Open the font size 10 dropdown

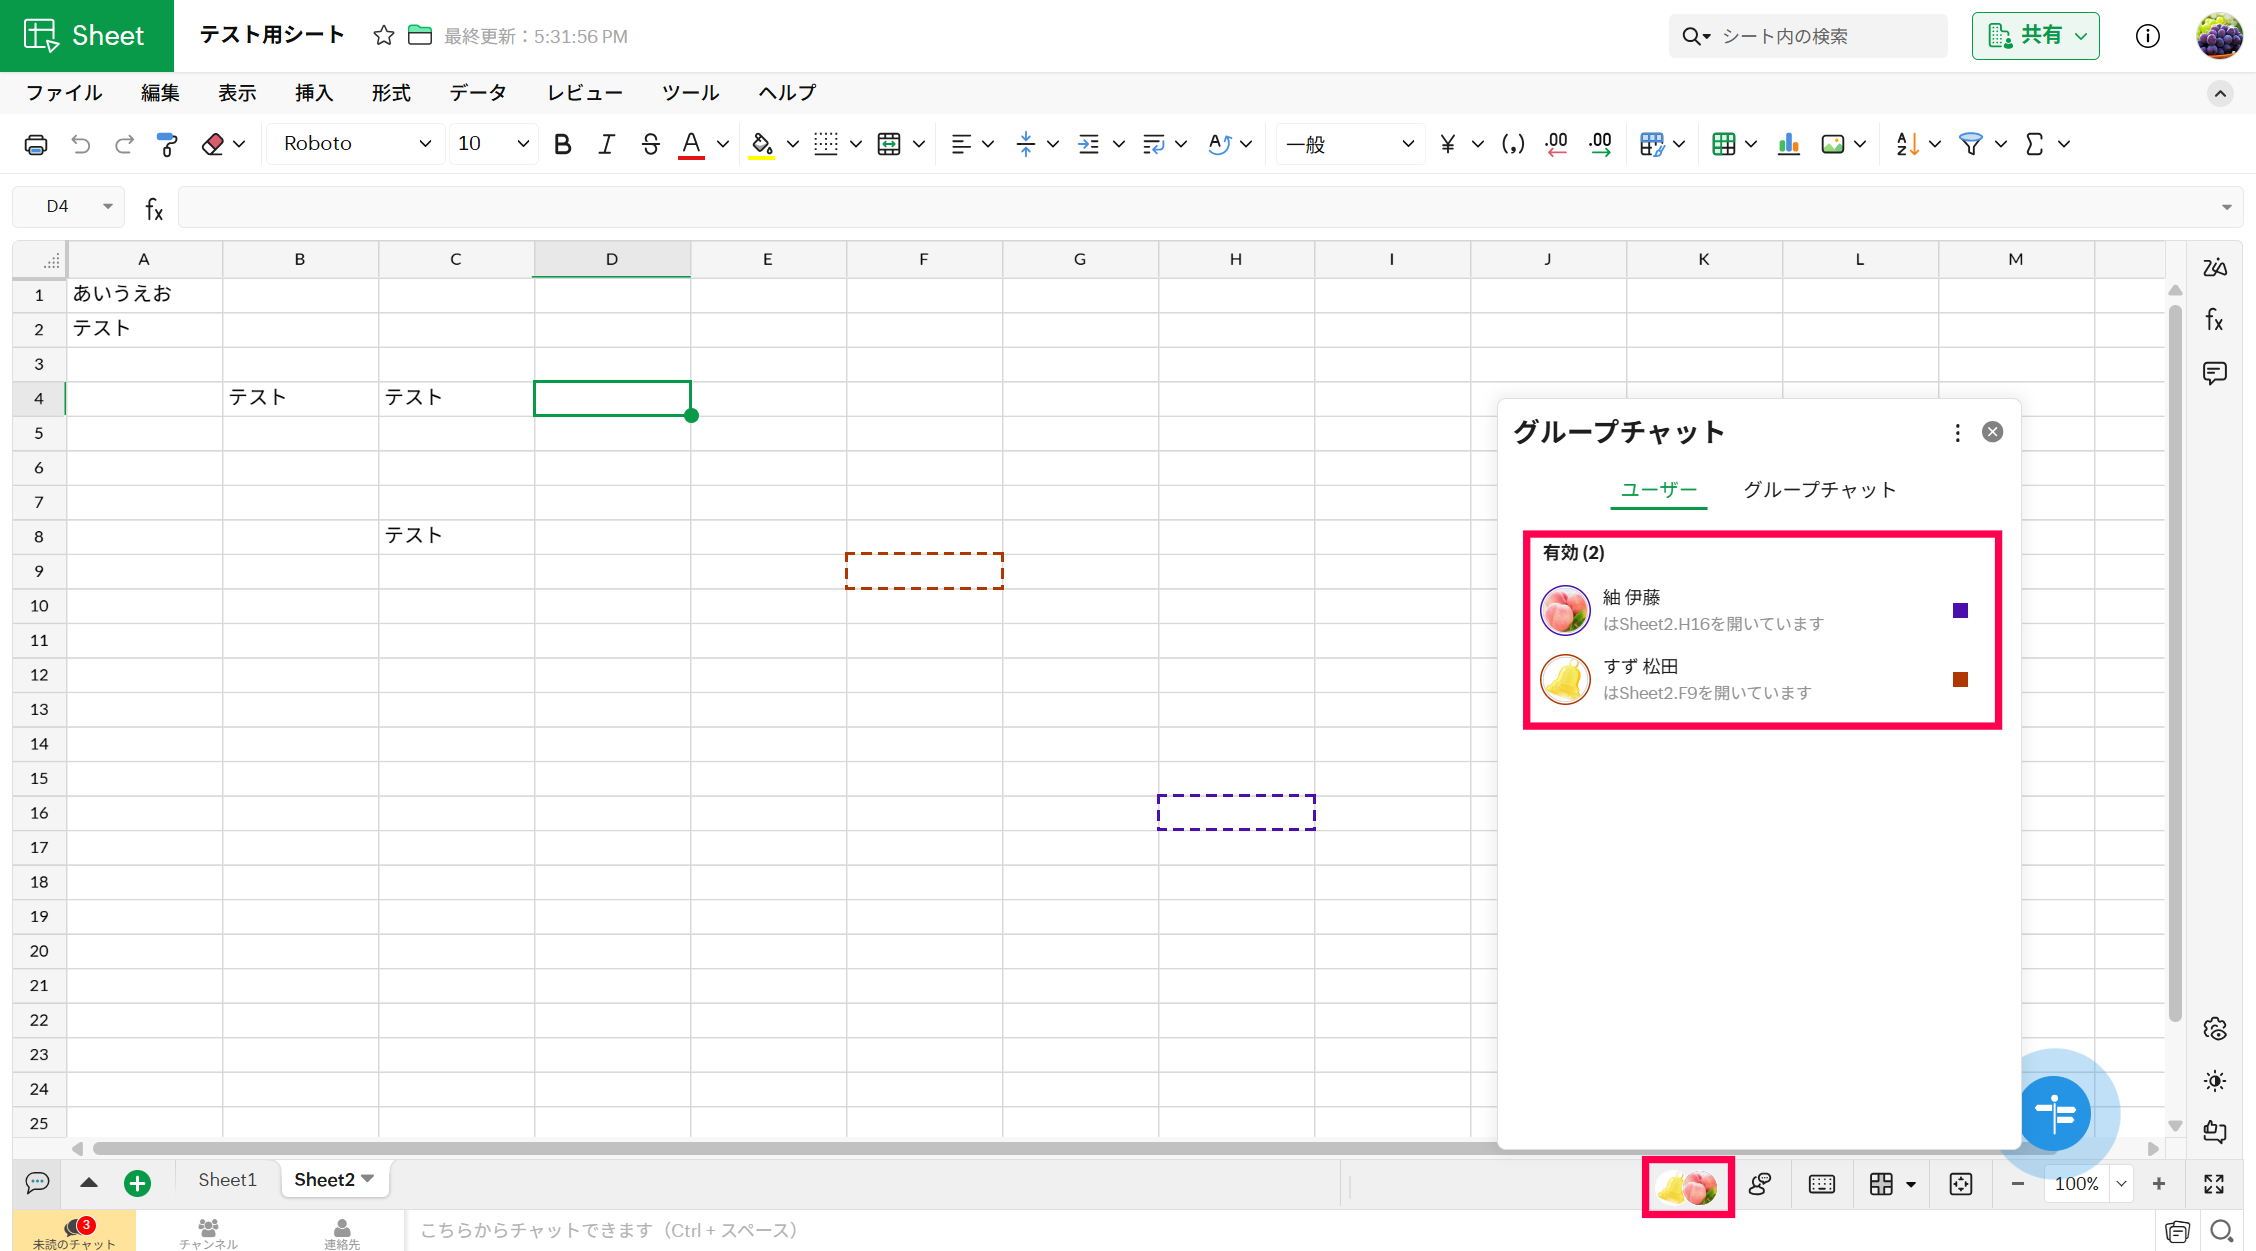click(x=493, y=144)
